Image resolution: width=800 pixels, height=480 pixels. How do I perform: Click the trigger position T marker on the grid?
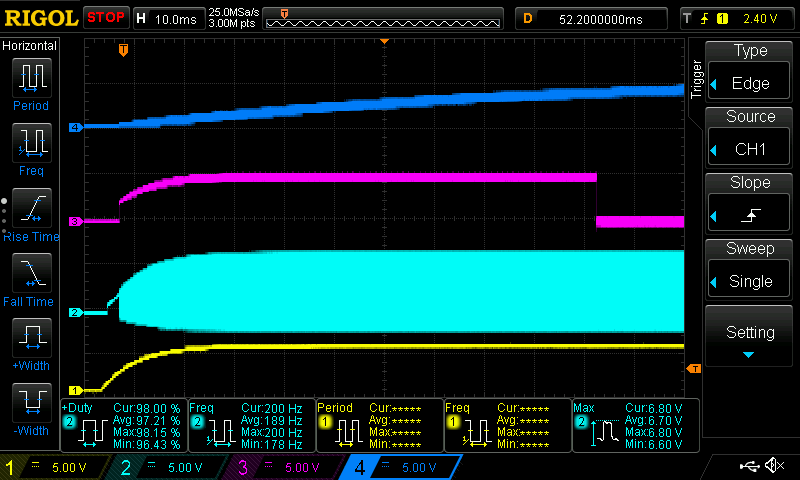pos(123,50)
